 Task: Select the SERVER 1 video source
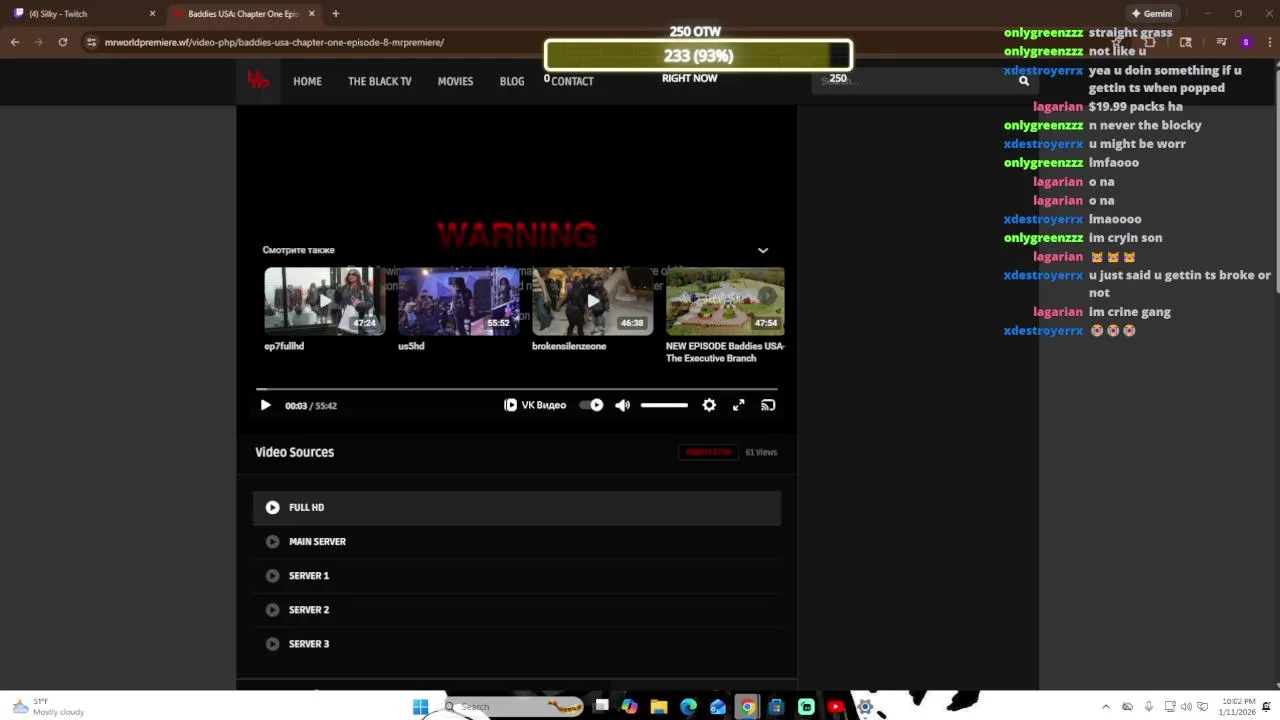516,575
